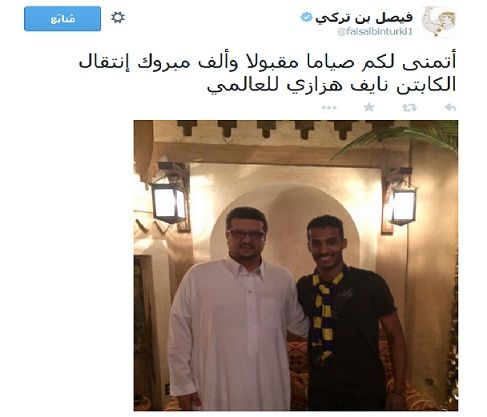Open the profile avatar picture

[438, 22]
